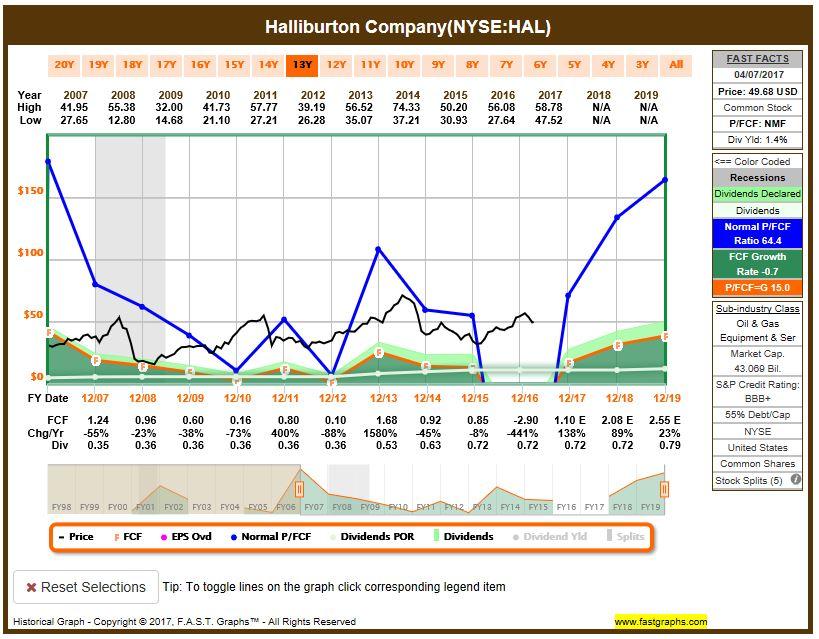Click the 55% Debt/Cap entry
Viewport: 819px width, 639px height.
[x=757, y=415]
